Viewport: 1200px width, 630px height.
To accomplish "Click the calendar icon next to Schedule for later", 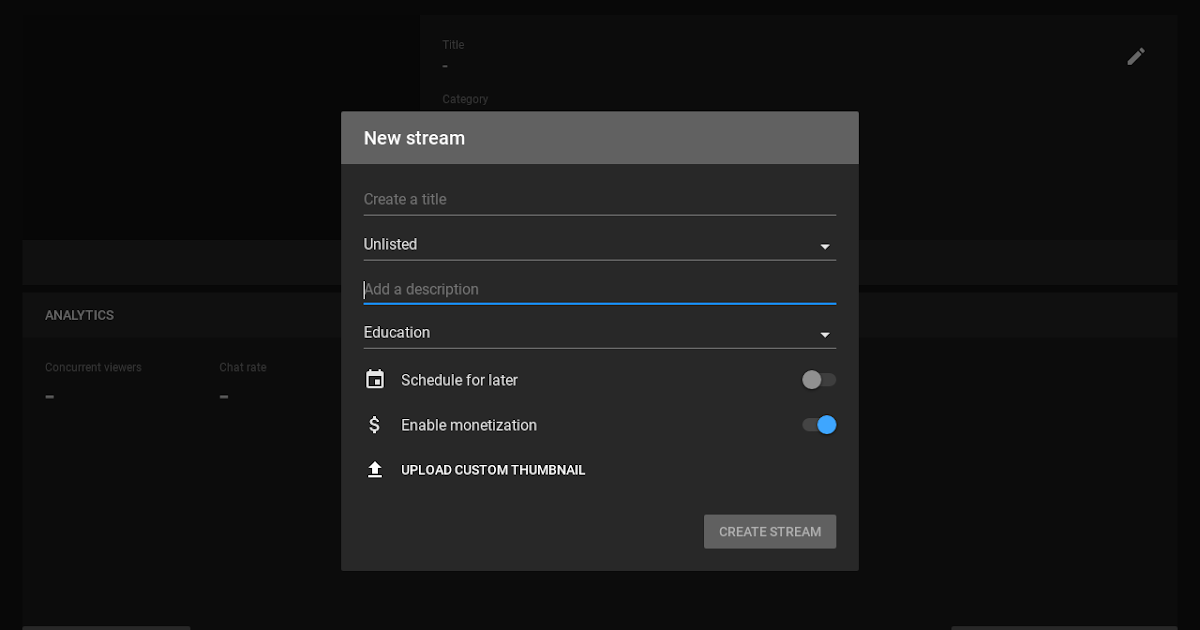I will tap(375, 379).
